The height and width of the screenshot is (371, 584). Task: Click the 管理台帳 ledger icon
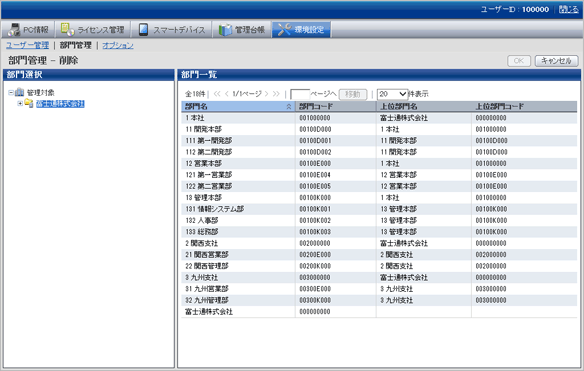(225, 30)
